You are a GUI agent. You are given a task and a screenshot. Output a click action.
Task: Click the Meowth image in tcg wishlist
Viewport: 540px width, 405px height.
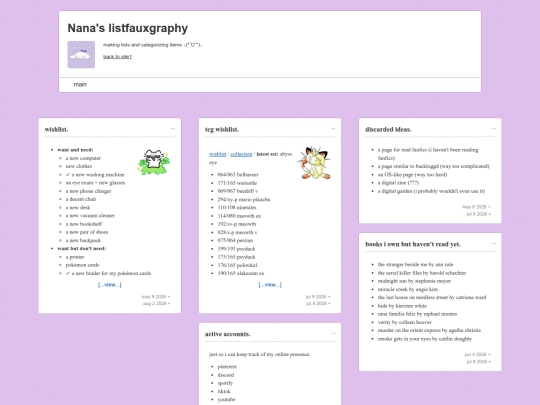[314, 163]
